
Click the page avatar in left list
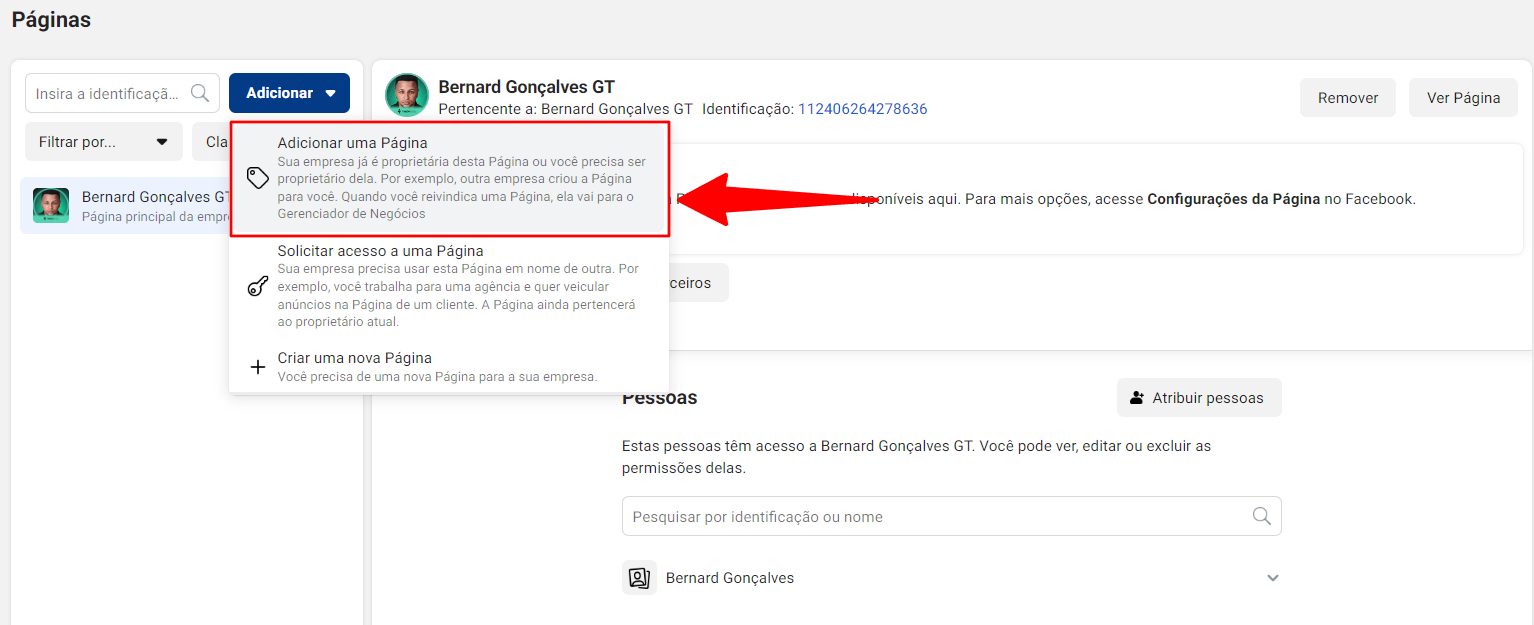51,205
